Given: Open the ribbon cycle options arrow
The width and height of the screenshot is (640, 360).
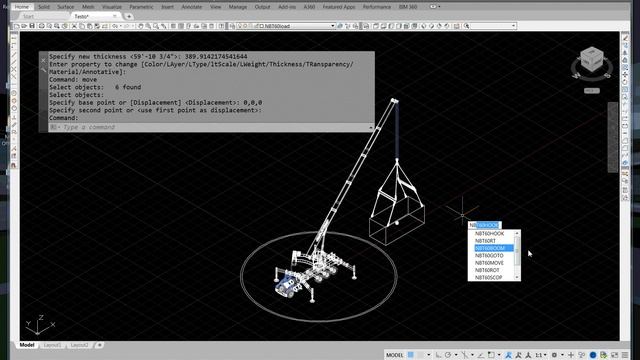Looking at the screenshot, I should (439, 7).
